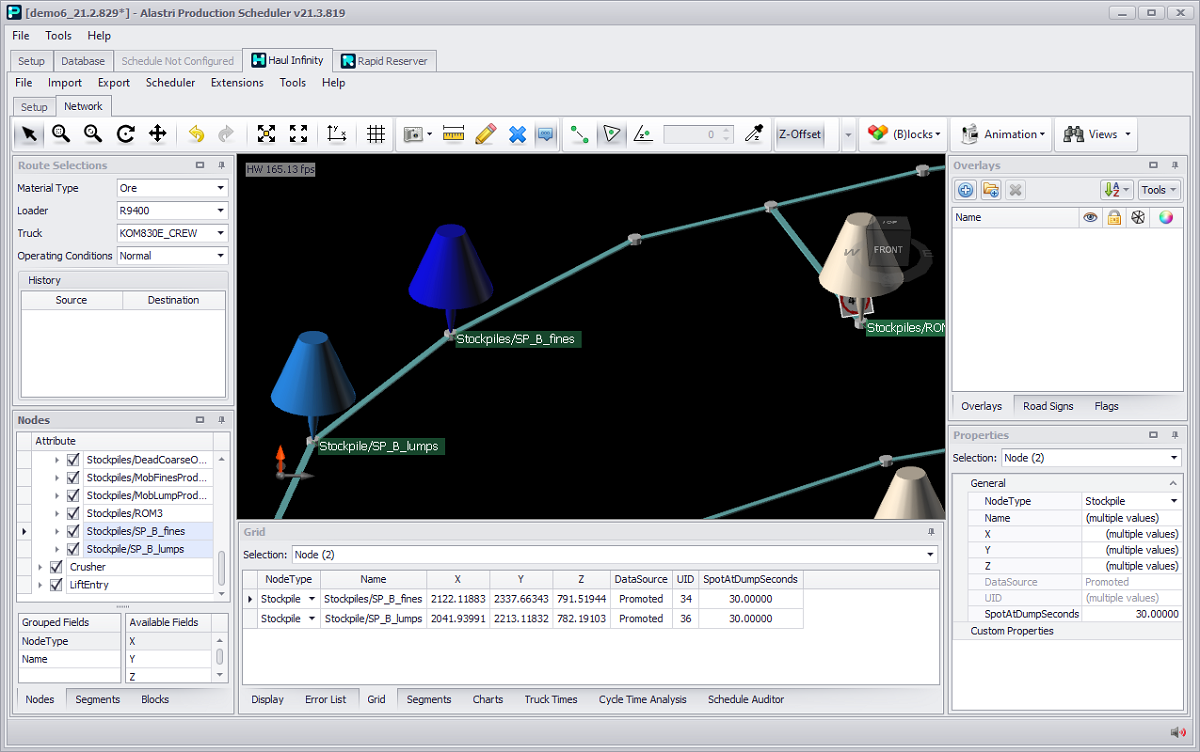The height and width of the screenshot is (752, 1200).
Task: Activate the pan move tool
Action: pyautogui.click(x=157, y=134)
